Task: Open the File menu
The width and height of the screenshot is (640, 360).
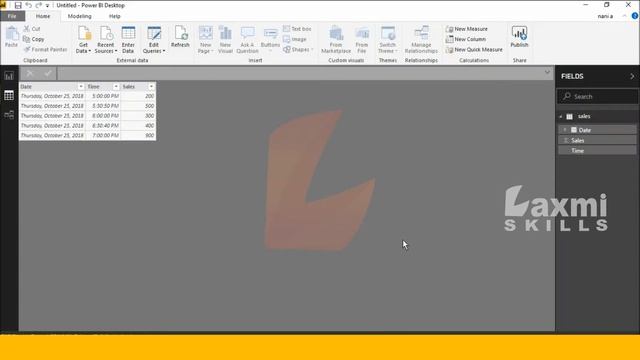Action: point(12,16)
